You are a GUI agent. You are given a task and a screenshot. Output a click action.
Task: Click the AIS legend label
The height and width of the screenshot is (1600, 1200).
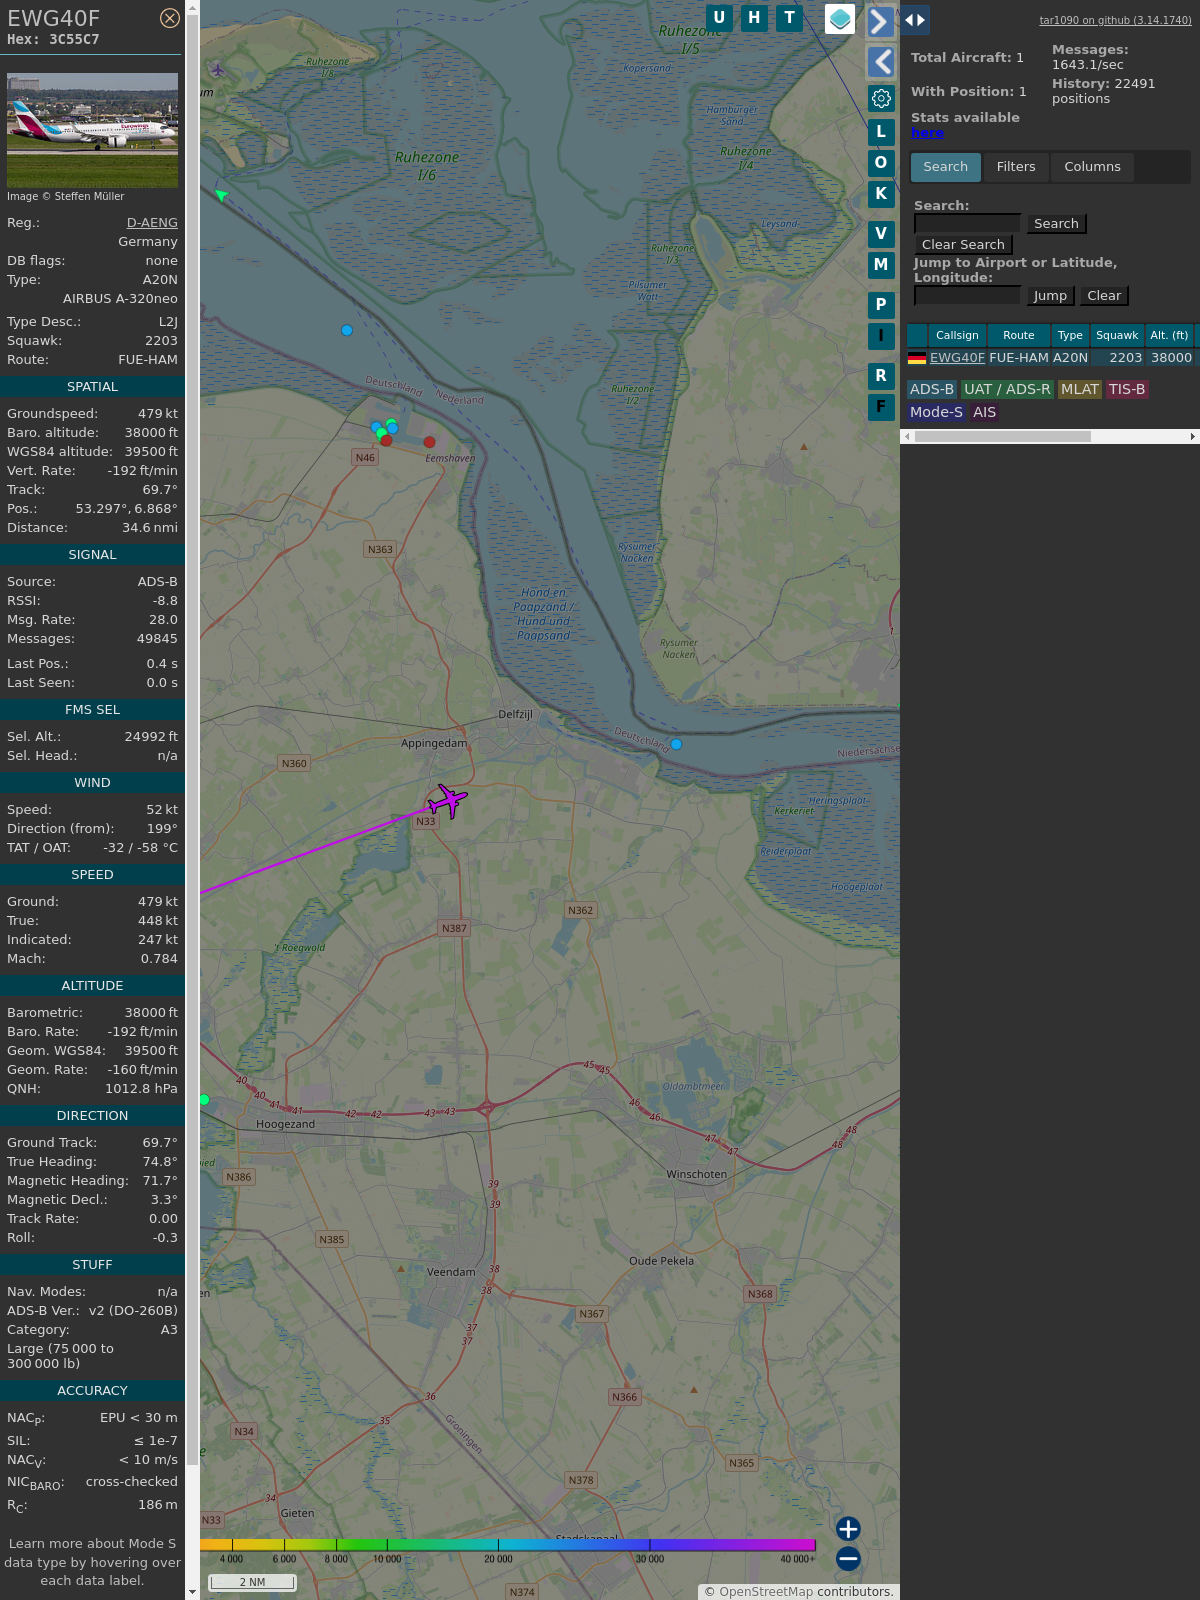985,412
